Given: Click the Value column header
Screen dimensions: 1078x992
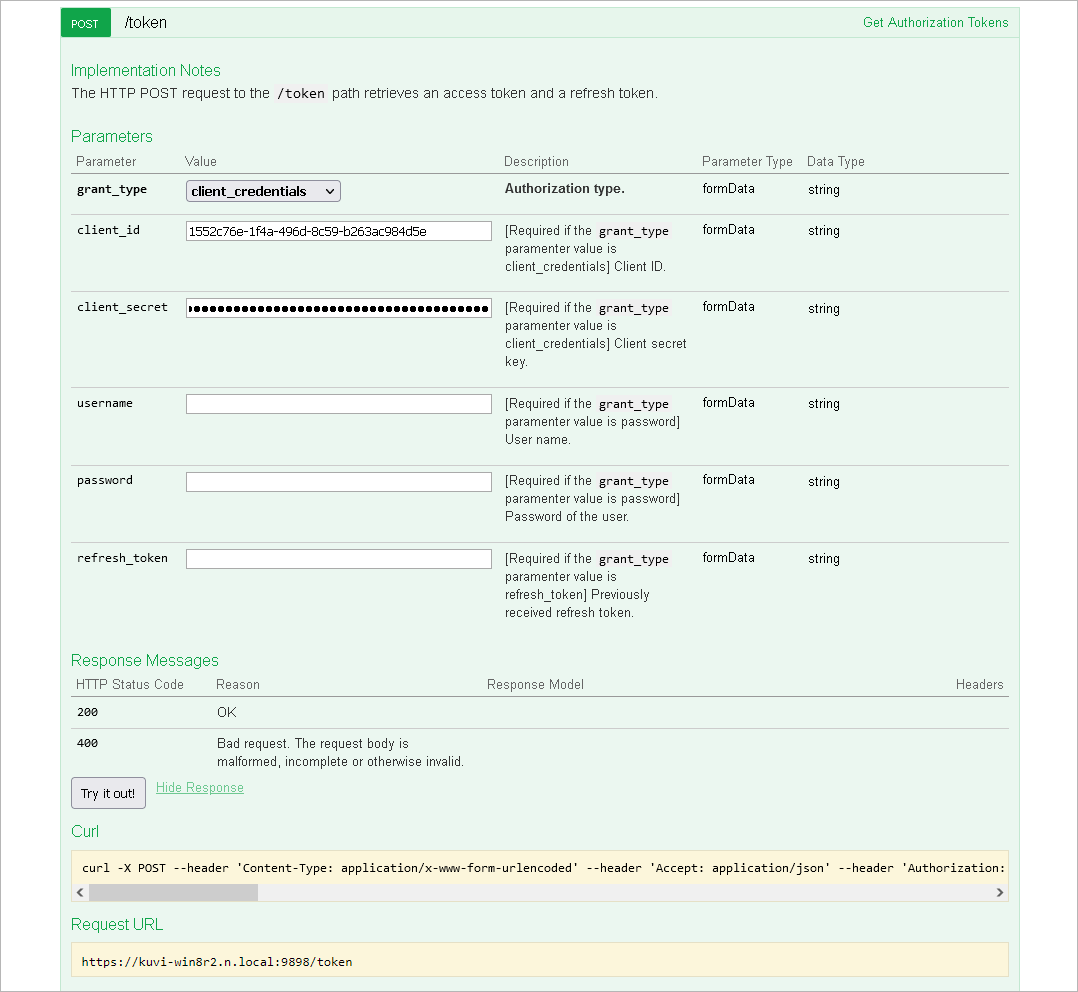Looking at the screenshot, I should [x=201, y=162].
